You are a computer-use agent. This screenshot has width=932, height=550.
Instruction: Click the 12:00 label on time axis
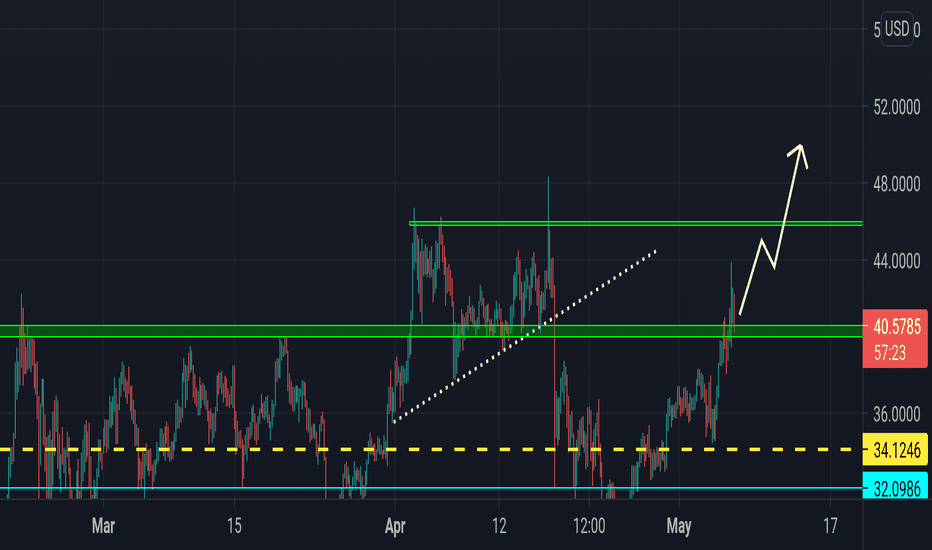[589, 526]
